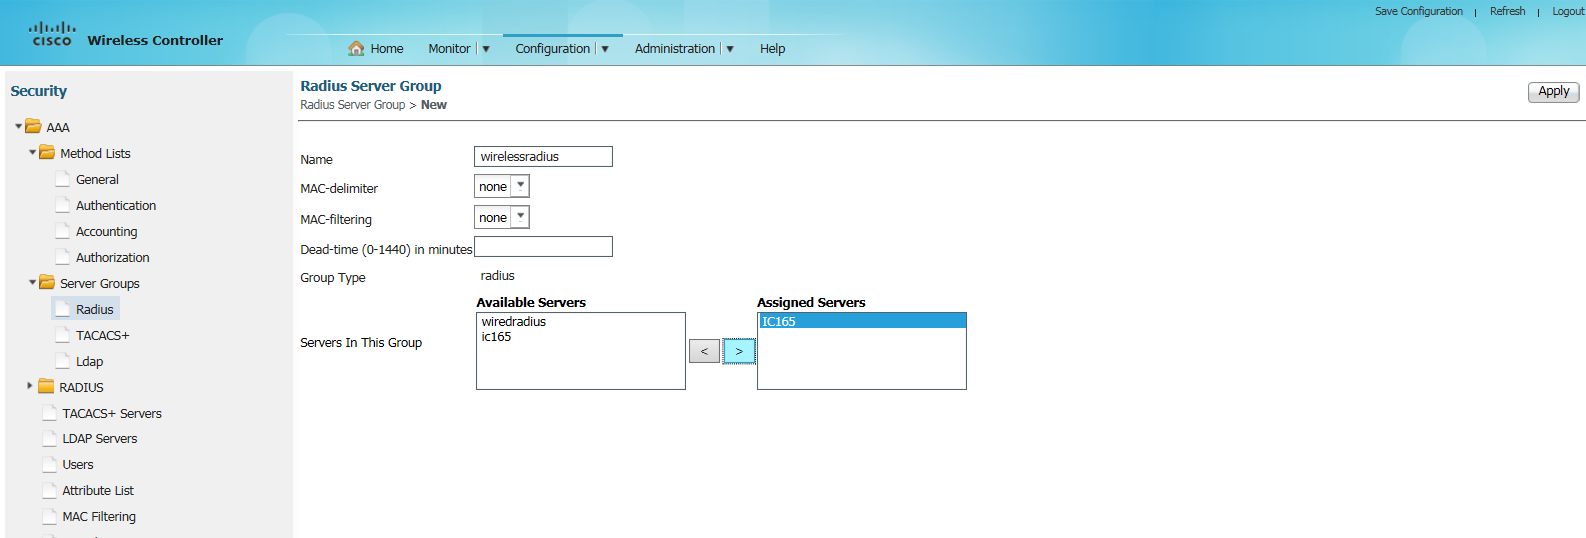The width and height of the screenshot is (1586, 538).
Task: Click the Authorization page icon
Action: coord(63,257)
